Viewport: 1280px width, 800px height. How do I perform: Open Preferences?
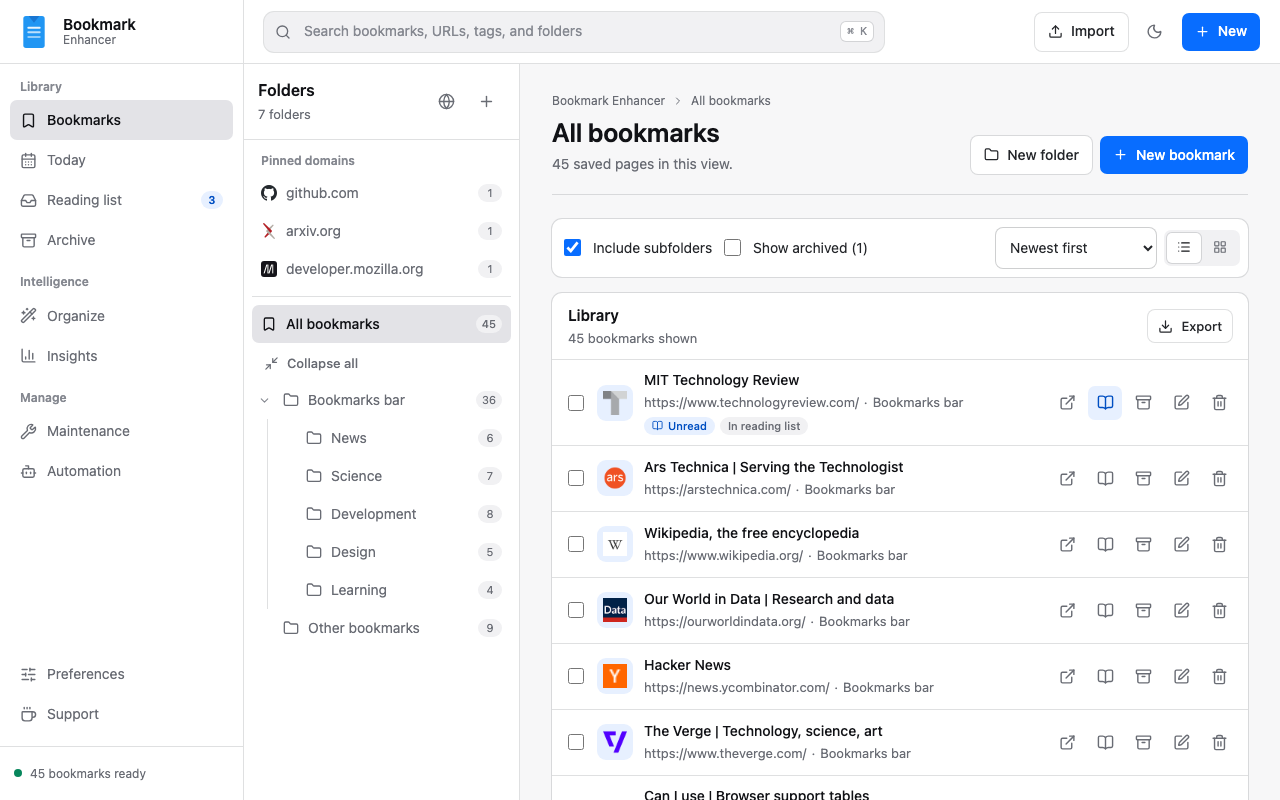(x=121, y=674)
